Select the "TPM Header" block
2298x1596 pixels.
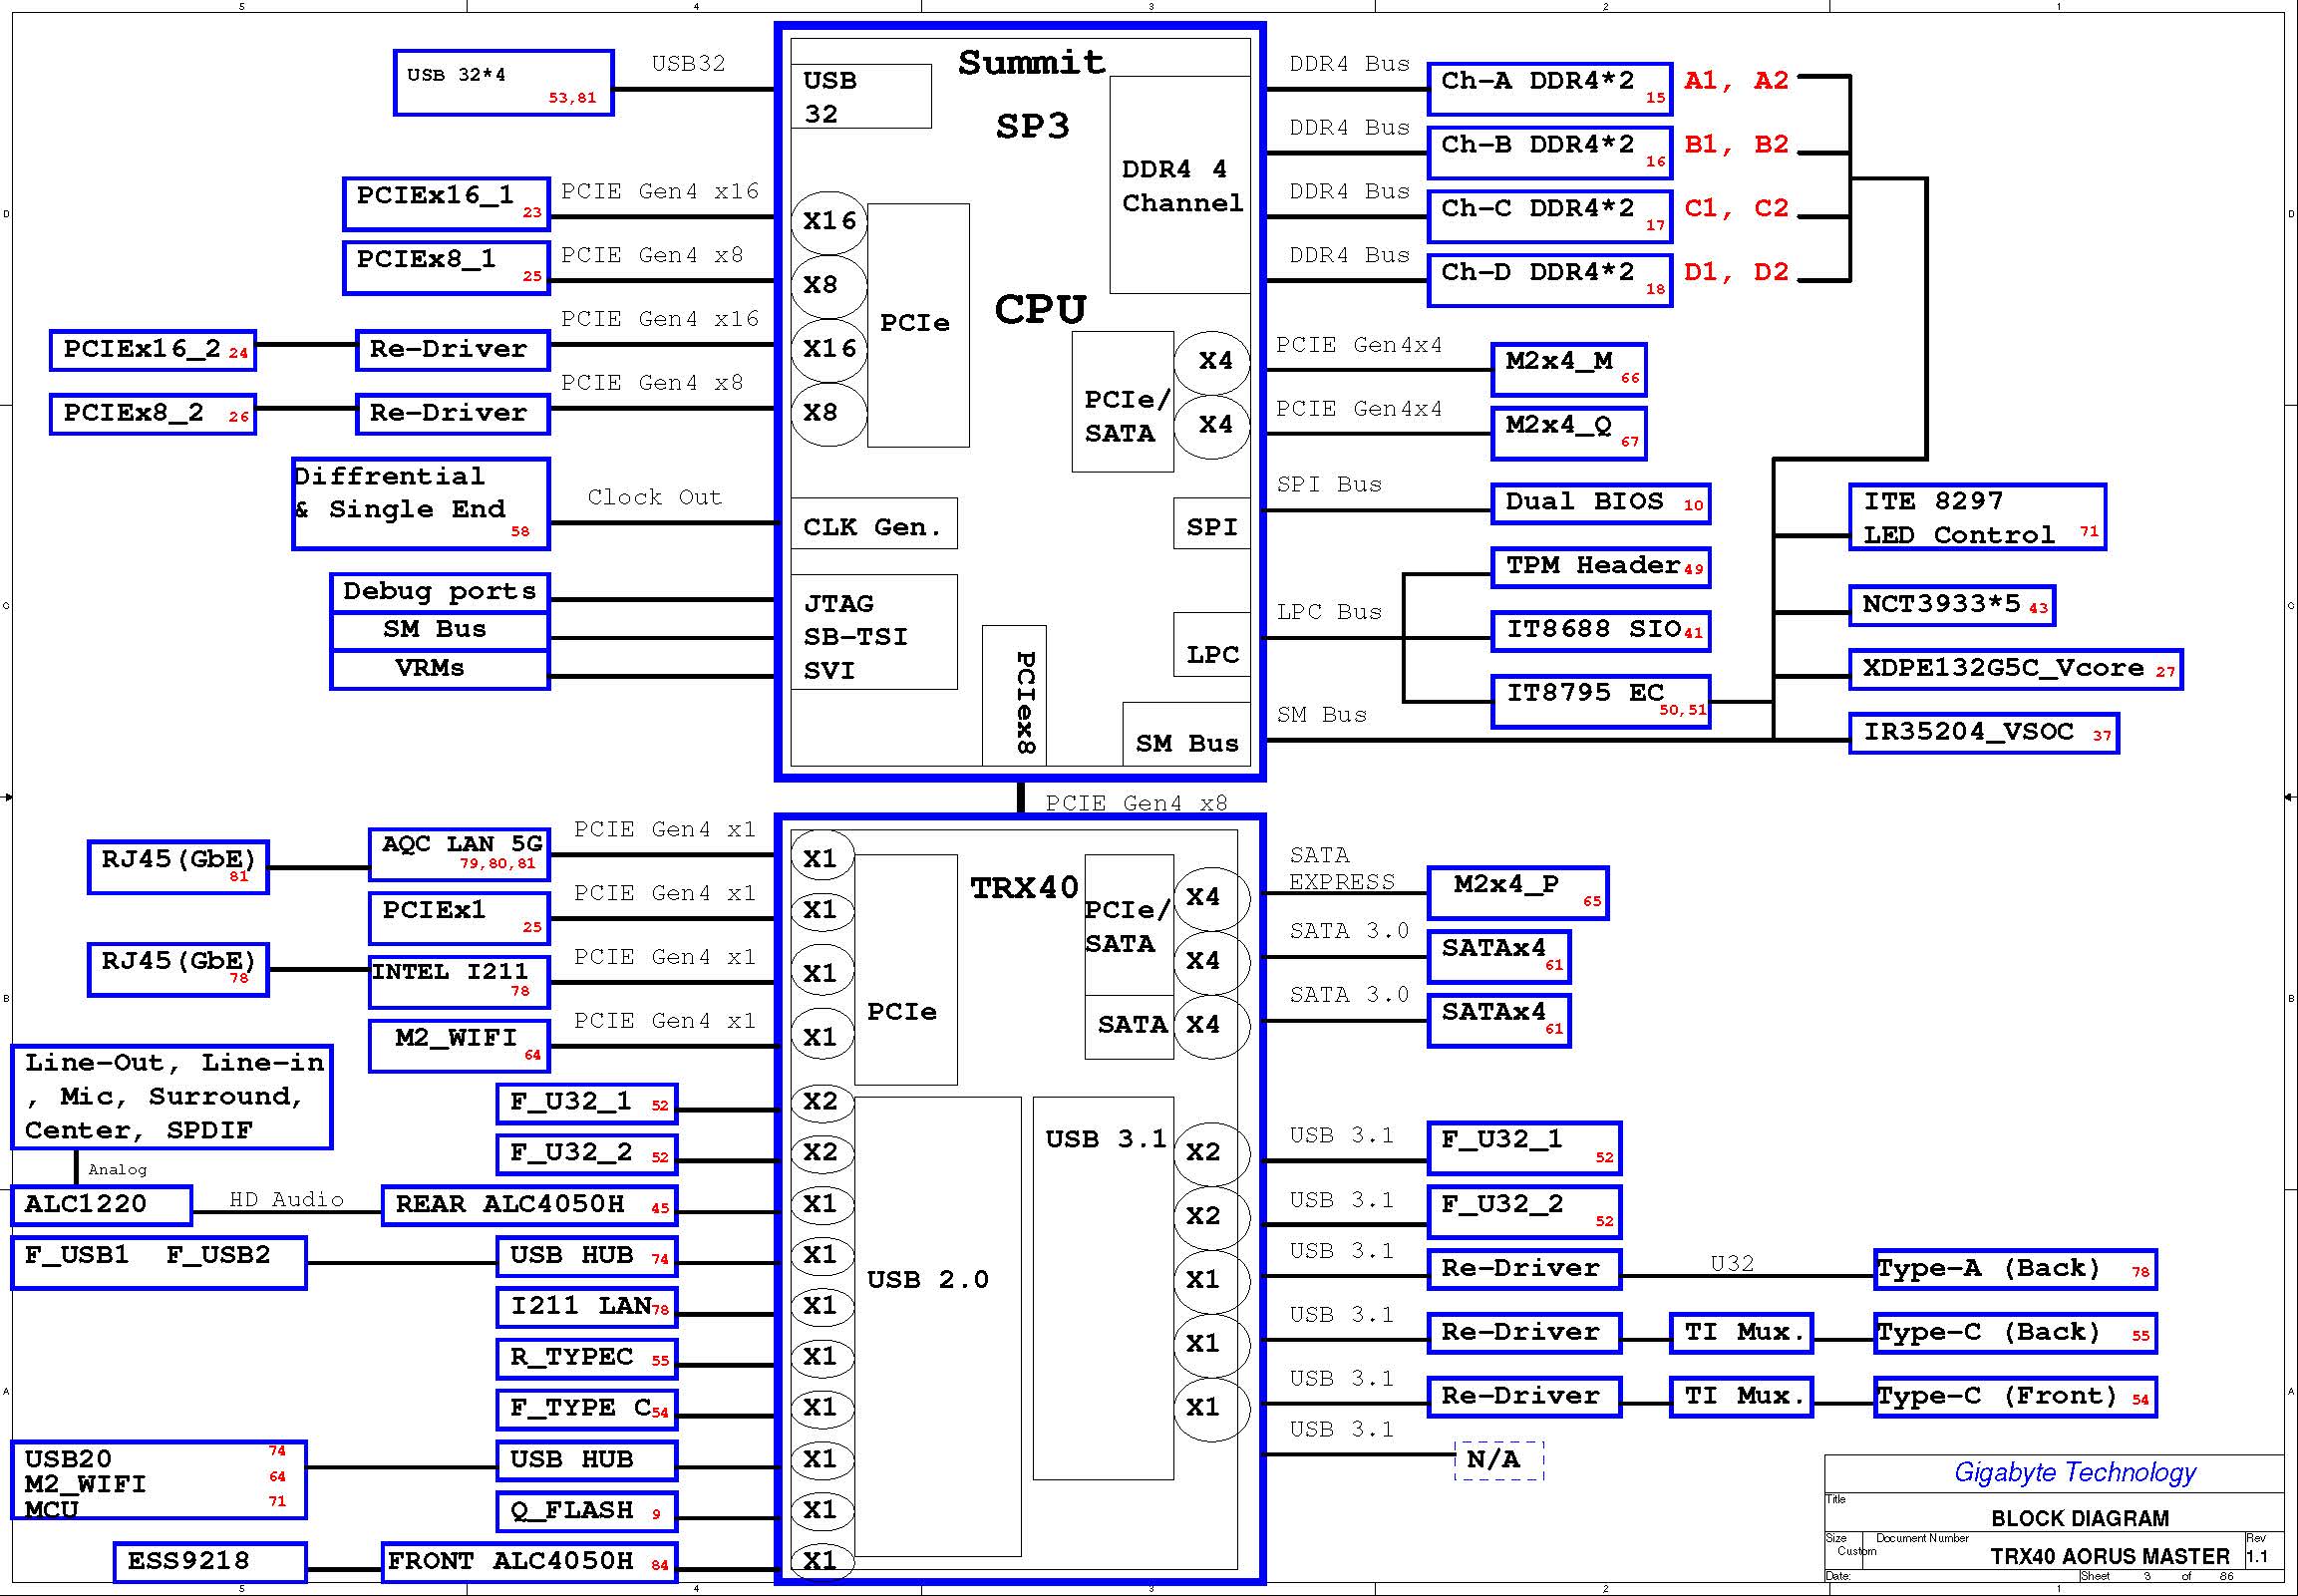[1601, 568]
